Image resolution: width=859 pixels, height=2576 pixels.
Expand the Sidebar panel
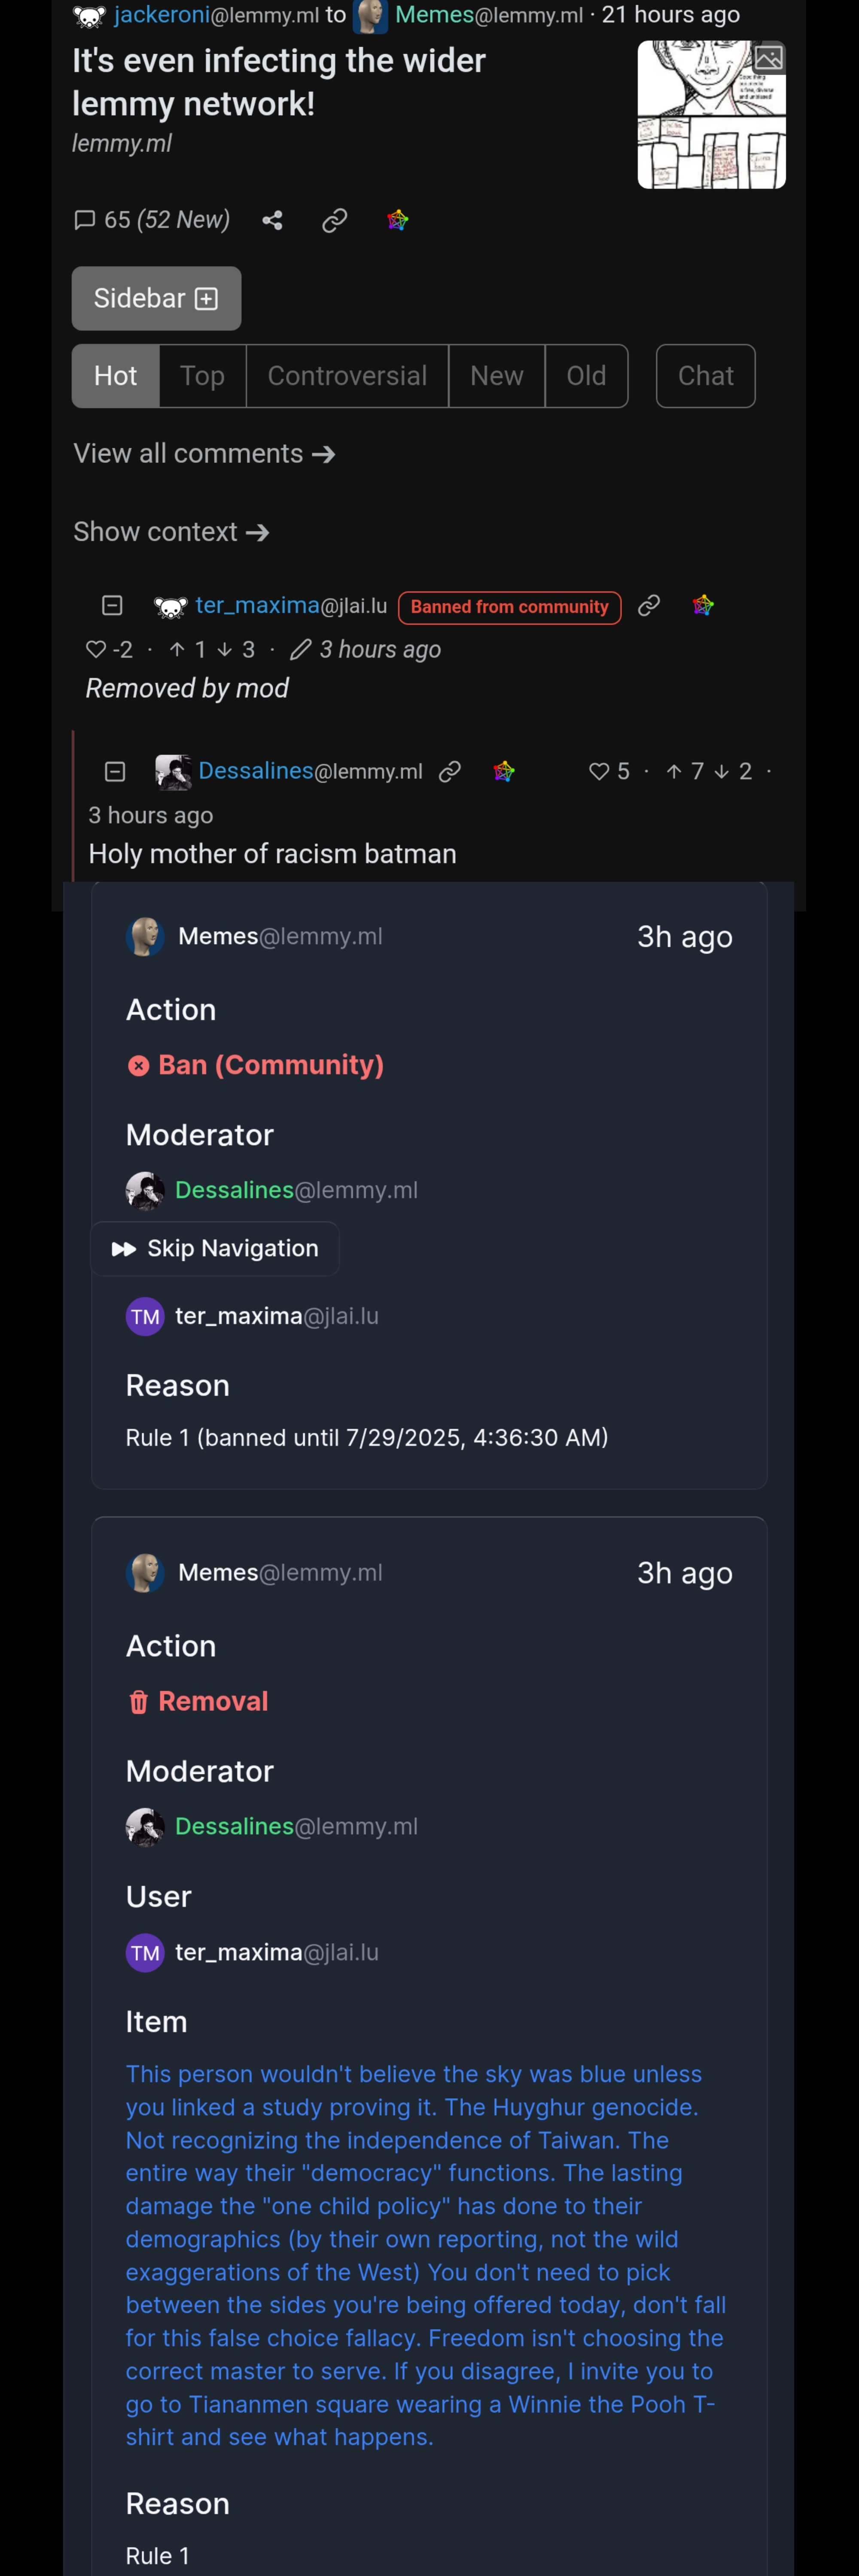click(x=156, y=298)
